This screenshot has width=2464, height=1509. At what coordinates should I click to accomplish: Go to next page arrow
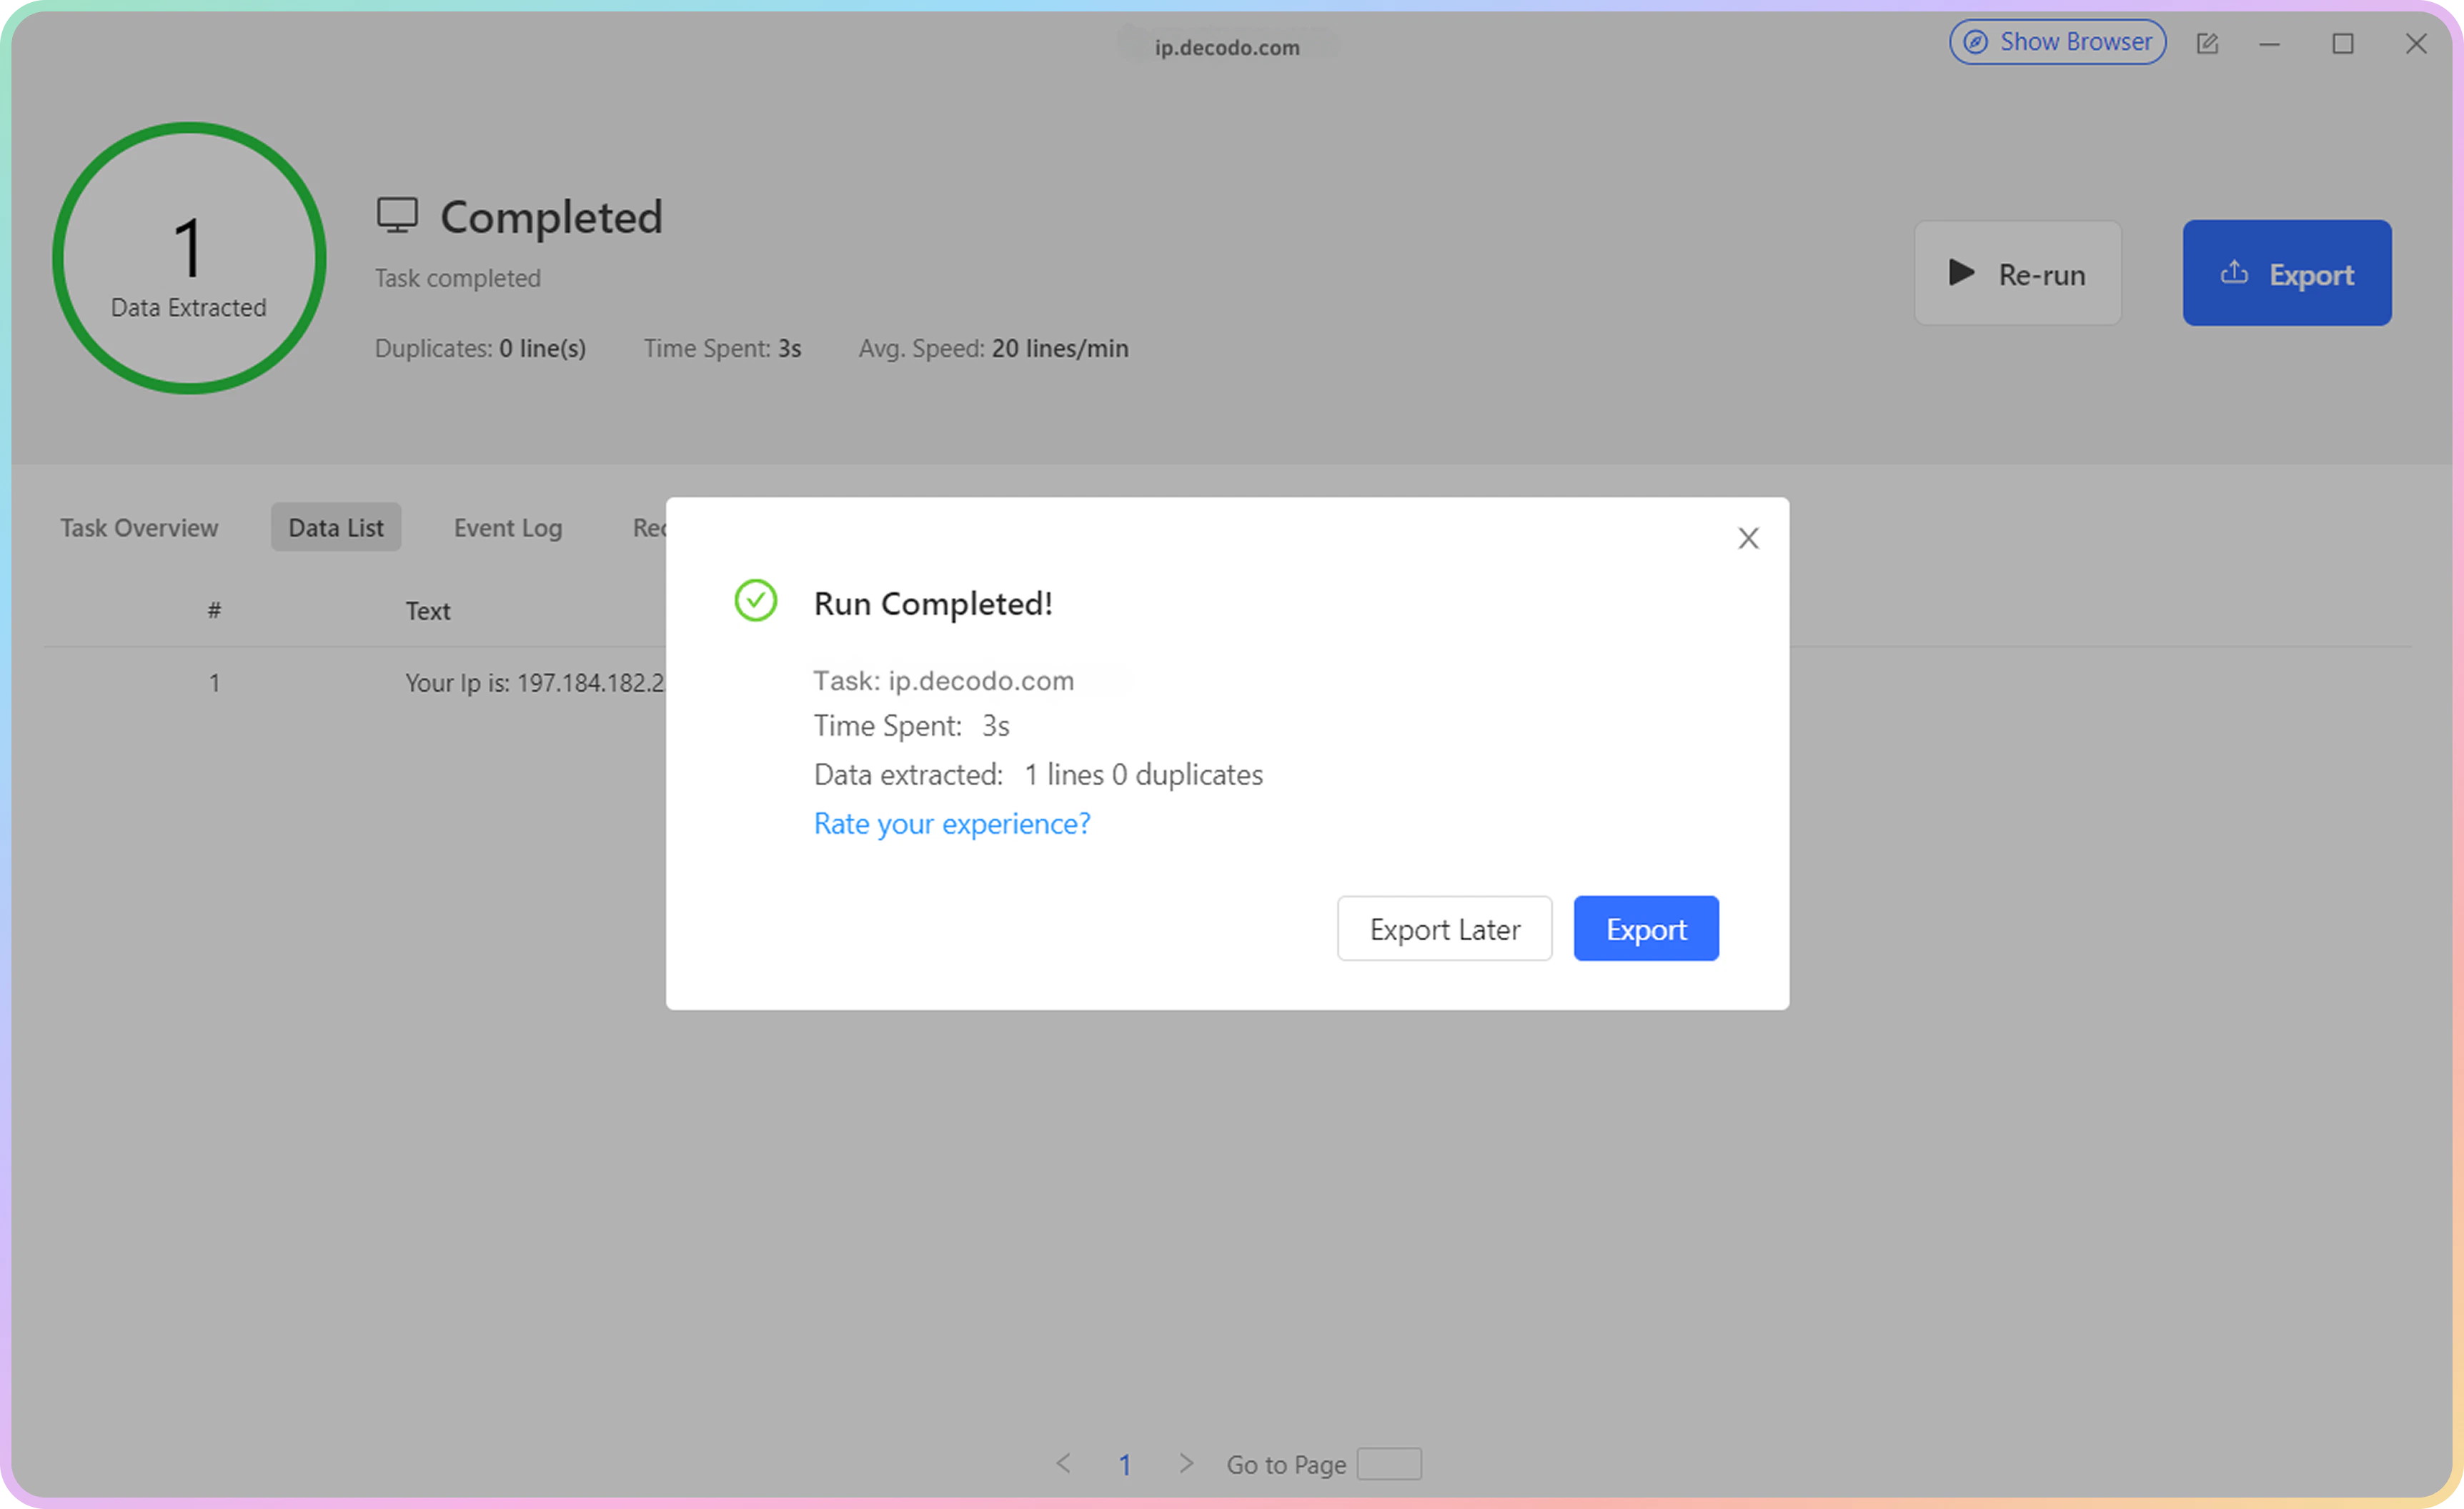pos(1186,1464)
